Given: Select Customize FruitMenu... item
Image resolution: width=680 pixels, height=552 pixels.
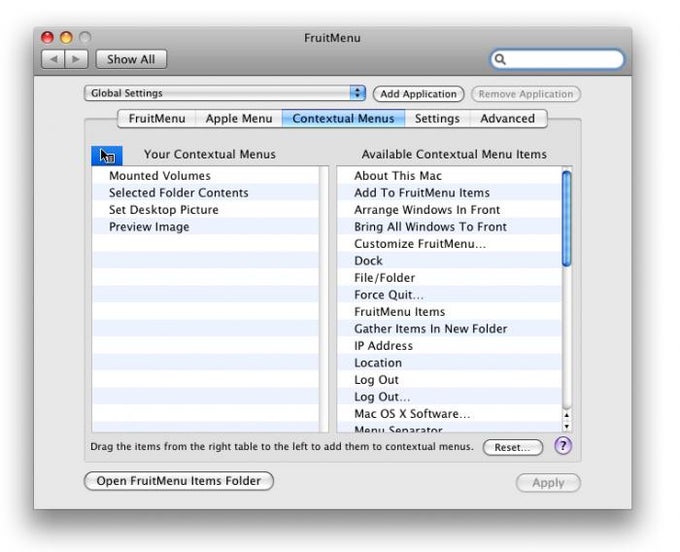Looking at the screenshot, I should pyautogui.click(x=449, y=244).
